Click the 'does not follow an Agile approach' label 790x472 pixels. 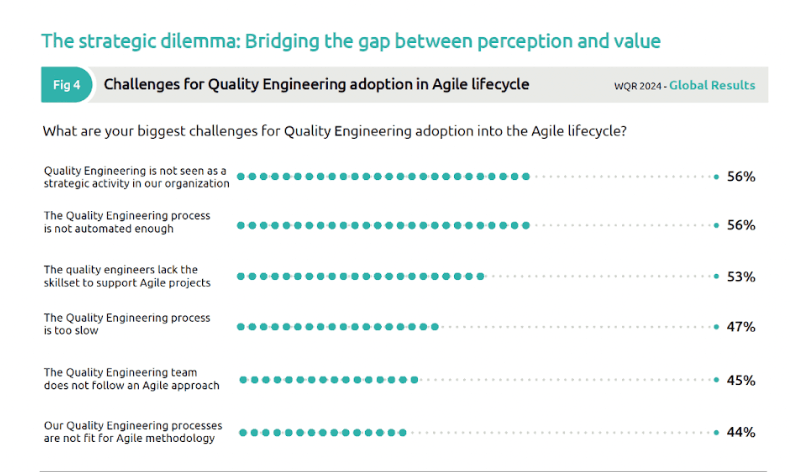pos(131,377)
